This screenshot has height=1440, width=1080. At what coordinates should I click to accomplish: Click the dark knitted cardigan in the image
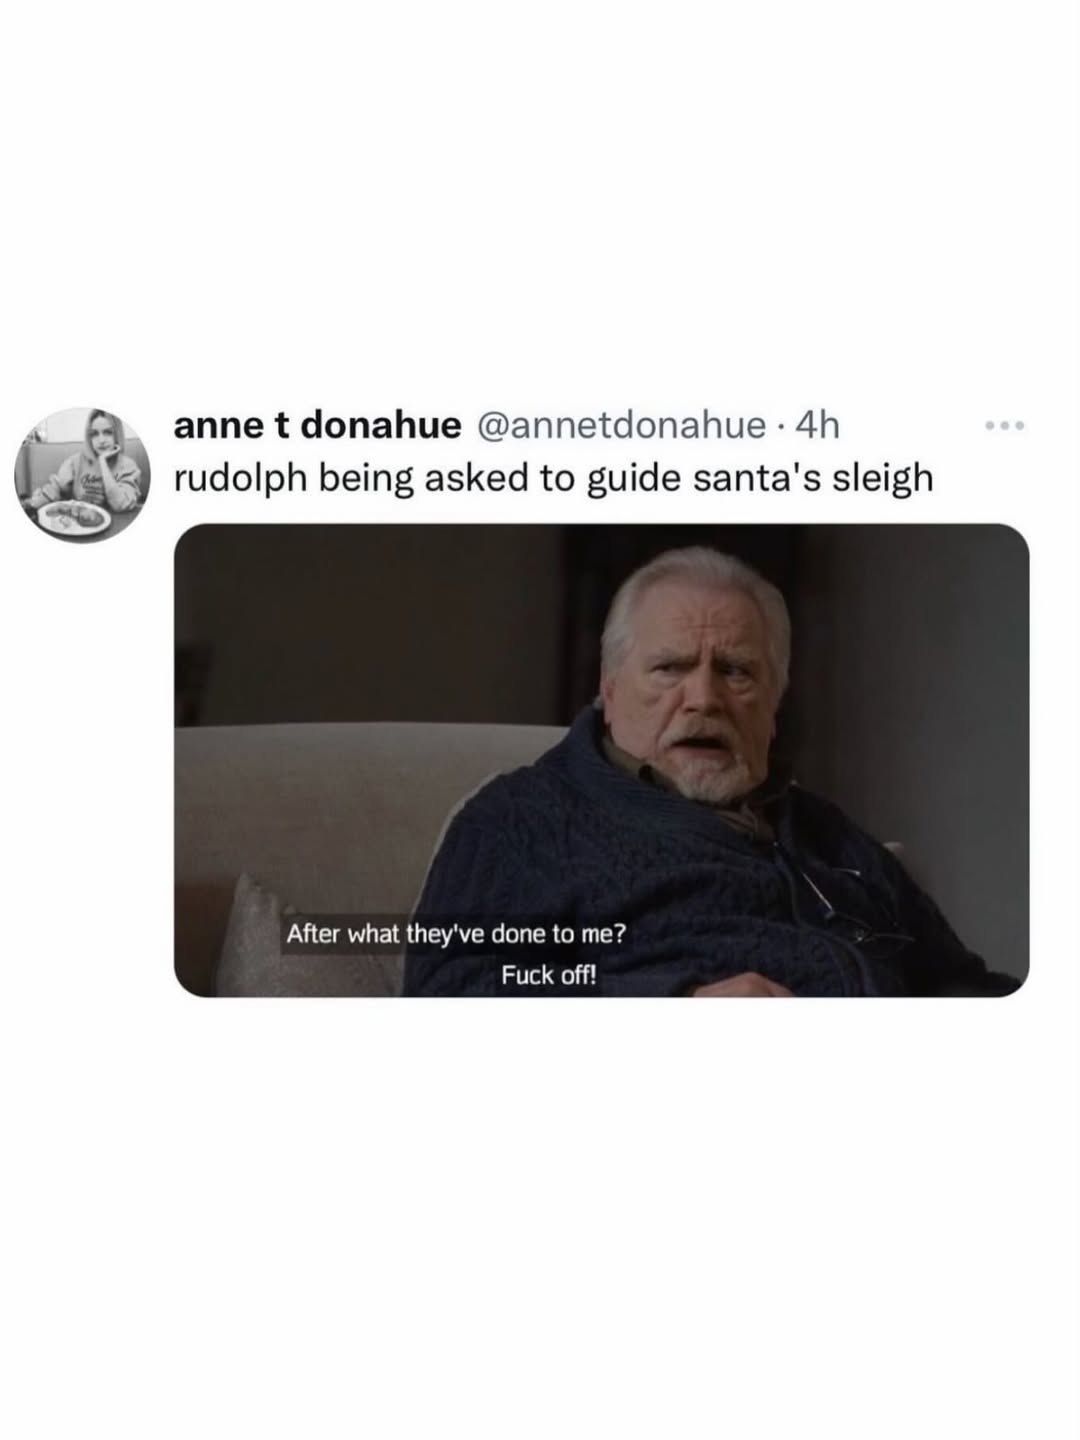(700, 880)
